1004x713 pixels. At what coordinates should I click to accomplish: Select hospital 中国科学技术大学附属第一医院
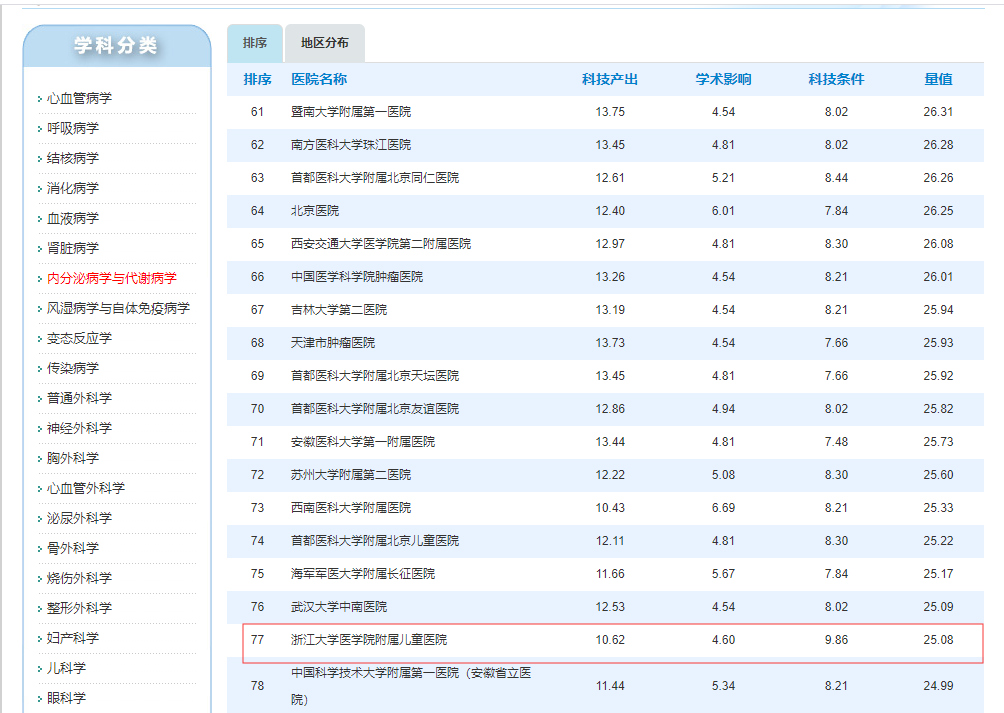pyautogui.click(x=411, y=685)
